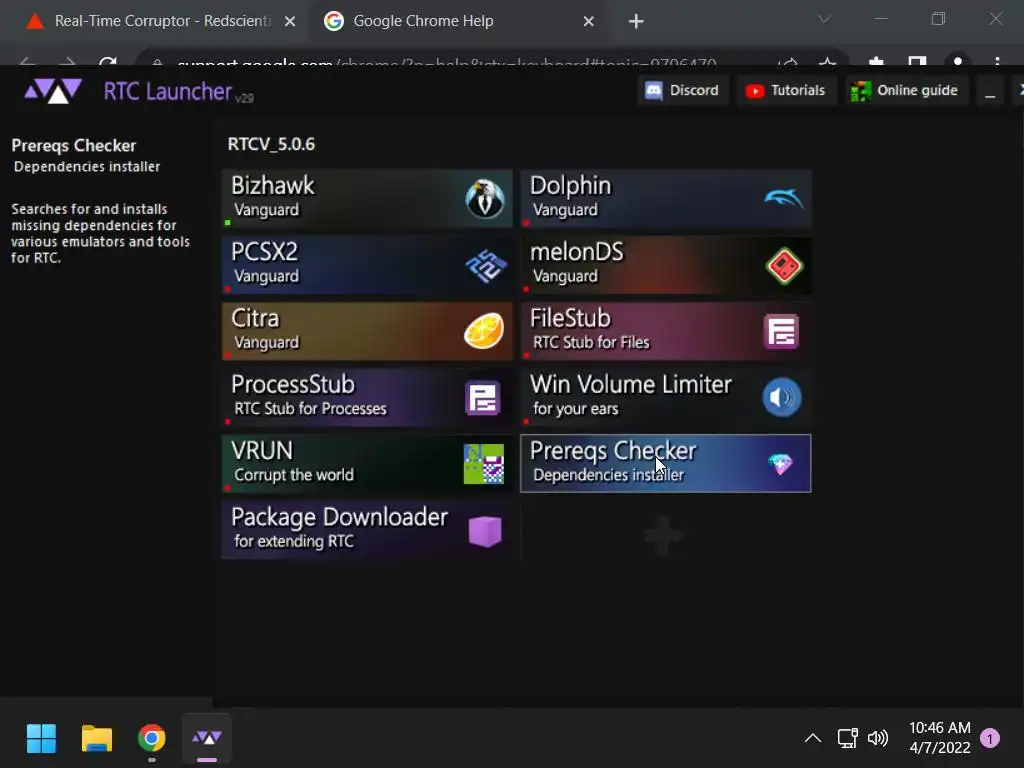Screen dimensions: 1024x768
Task: Select the Package Downloader title text
Action: 340,517
